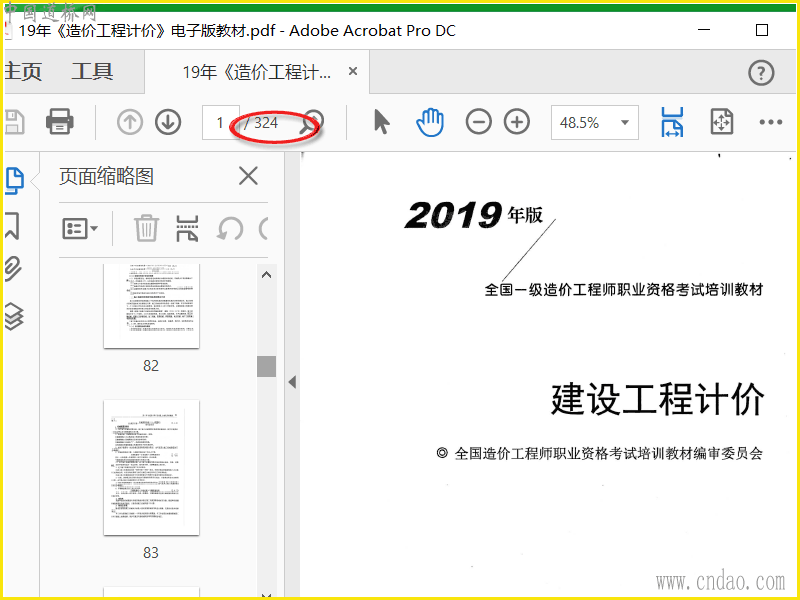Minimize the Acrobat window

click(x=704, y=30)
